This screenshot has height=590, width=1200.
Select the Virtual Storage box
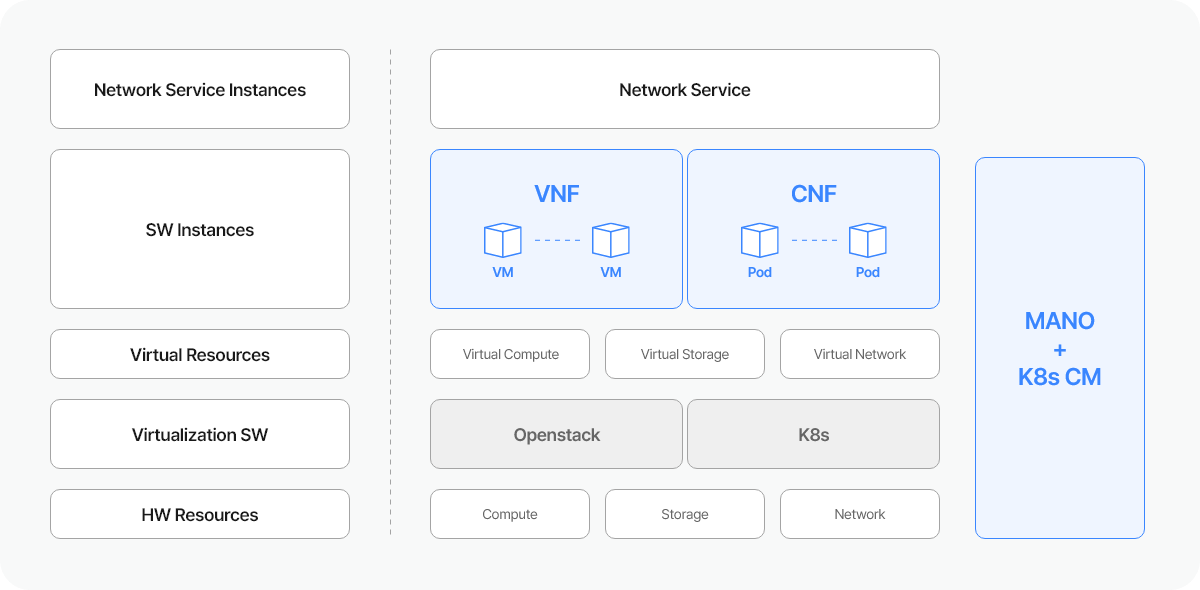685,354
